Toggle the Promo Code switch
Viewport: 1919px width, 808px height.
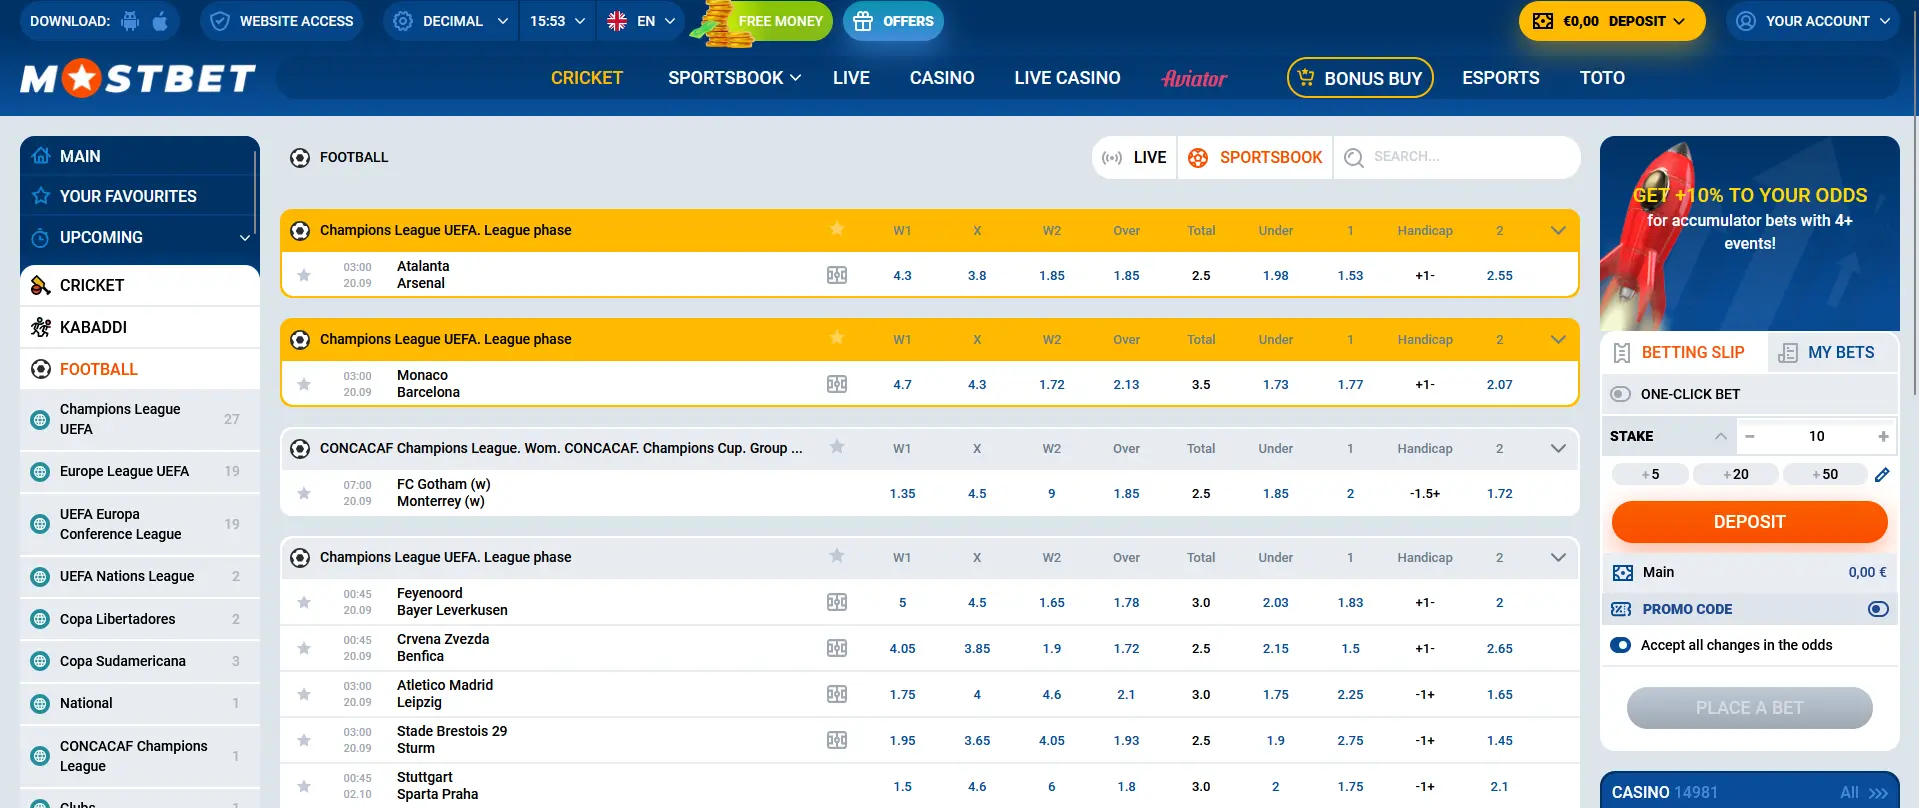click(x=1878, y=609)
